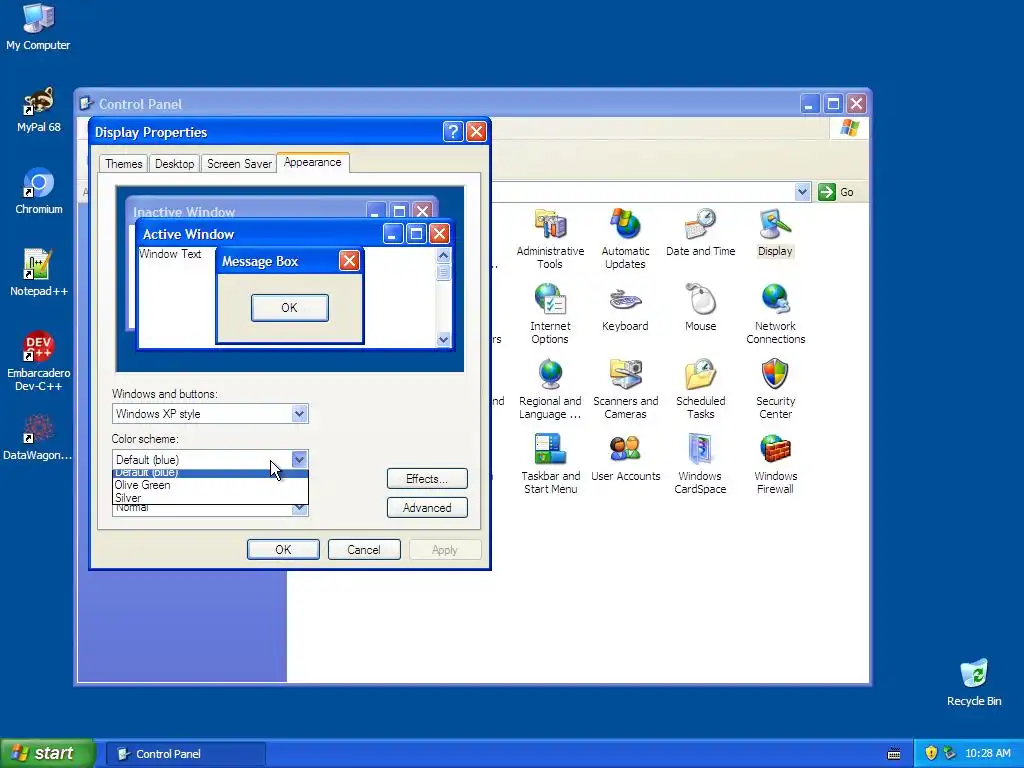Select Embarcadero Dev-C++ desktop shortcut
The image size is (1024, 768).
38,362
